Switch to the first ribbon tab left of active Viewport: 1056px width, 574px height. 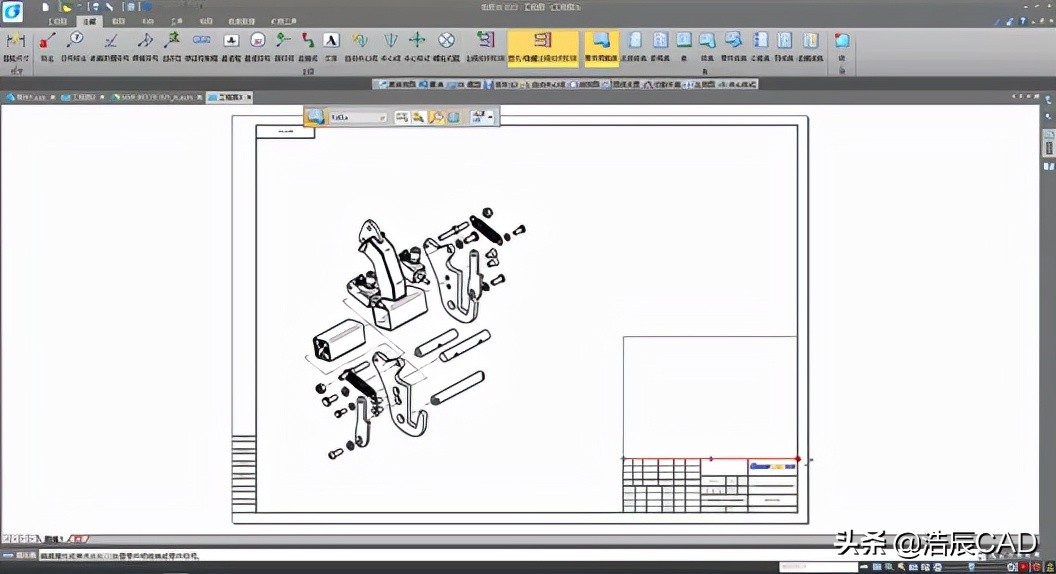click(60, 20)
